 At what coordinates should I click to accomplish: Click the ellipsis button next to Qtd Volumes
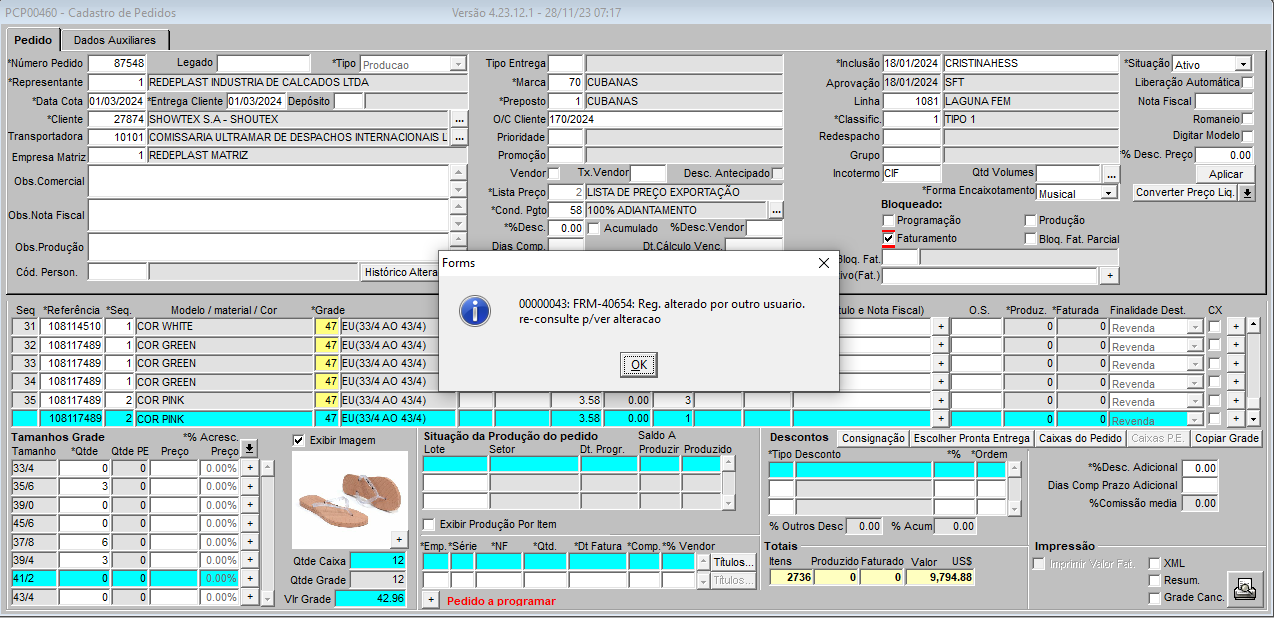[x=1110, y=174]
